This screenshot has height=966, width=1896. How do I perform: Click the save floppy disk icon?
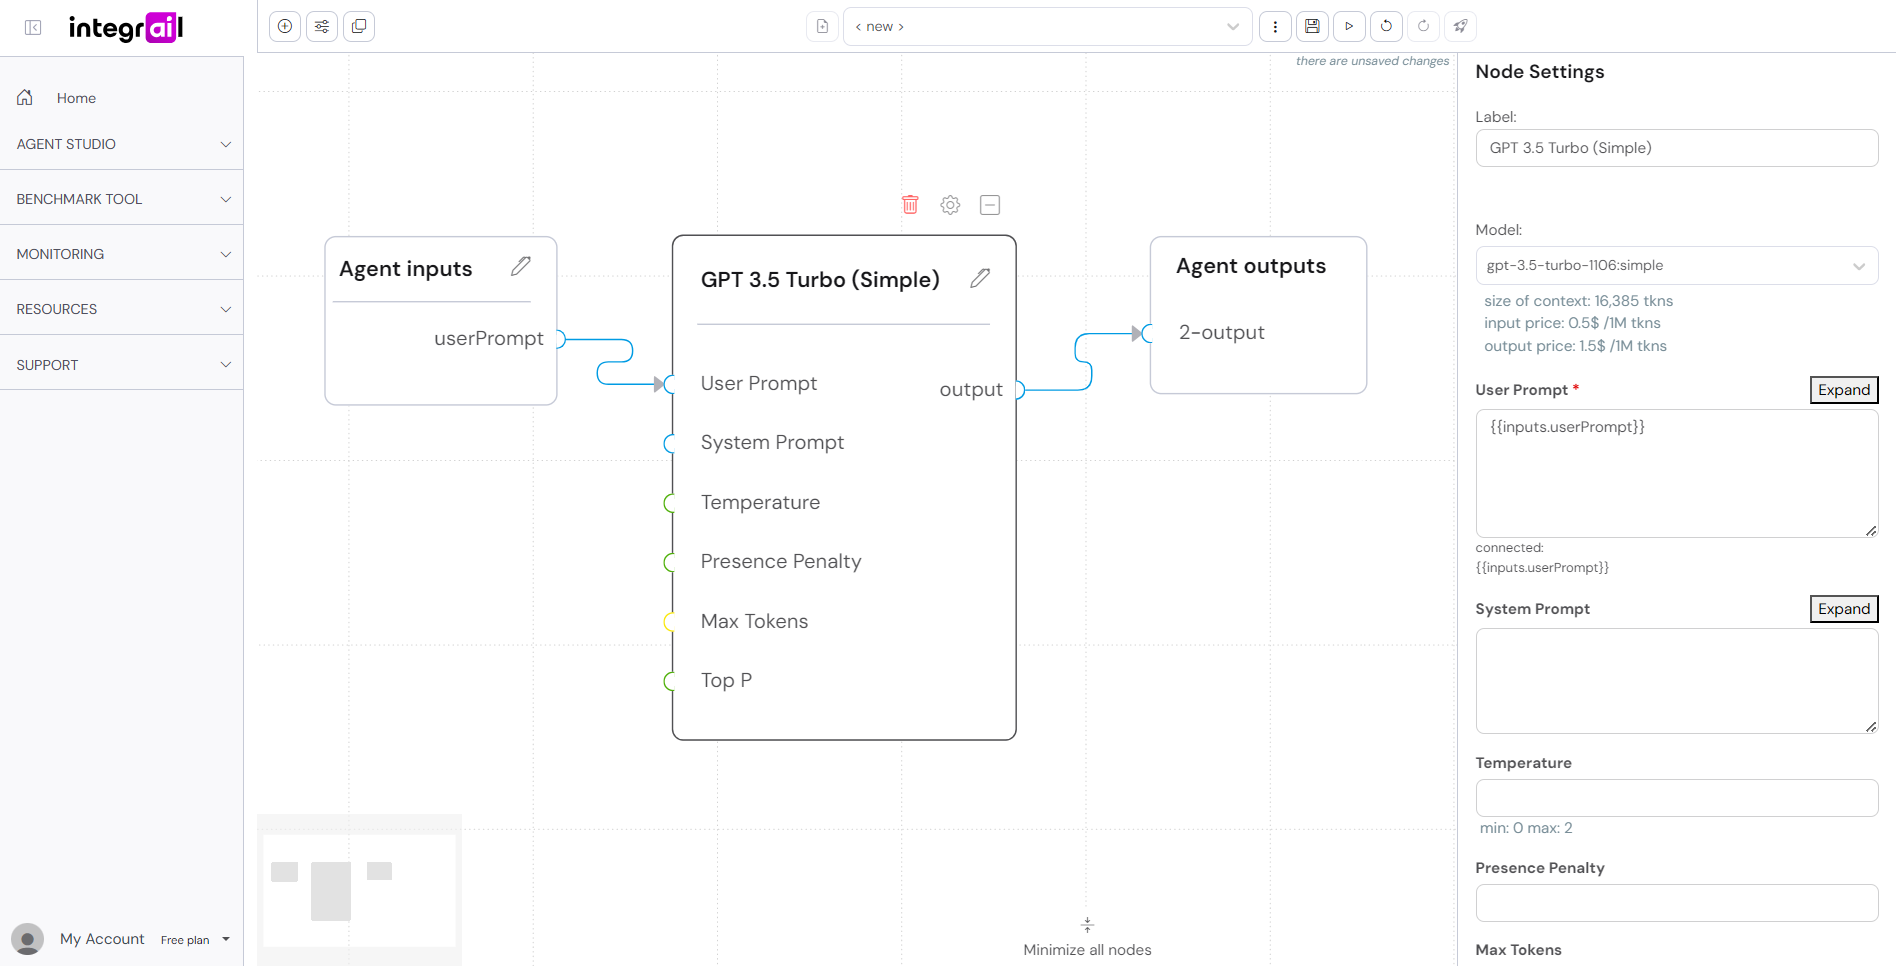pyautogui.click(x=1312, y=27)
